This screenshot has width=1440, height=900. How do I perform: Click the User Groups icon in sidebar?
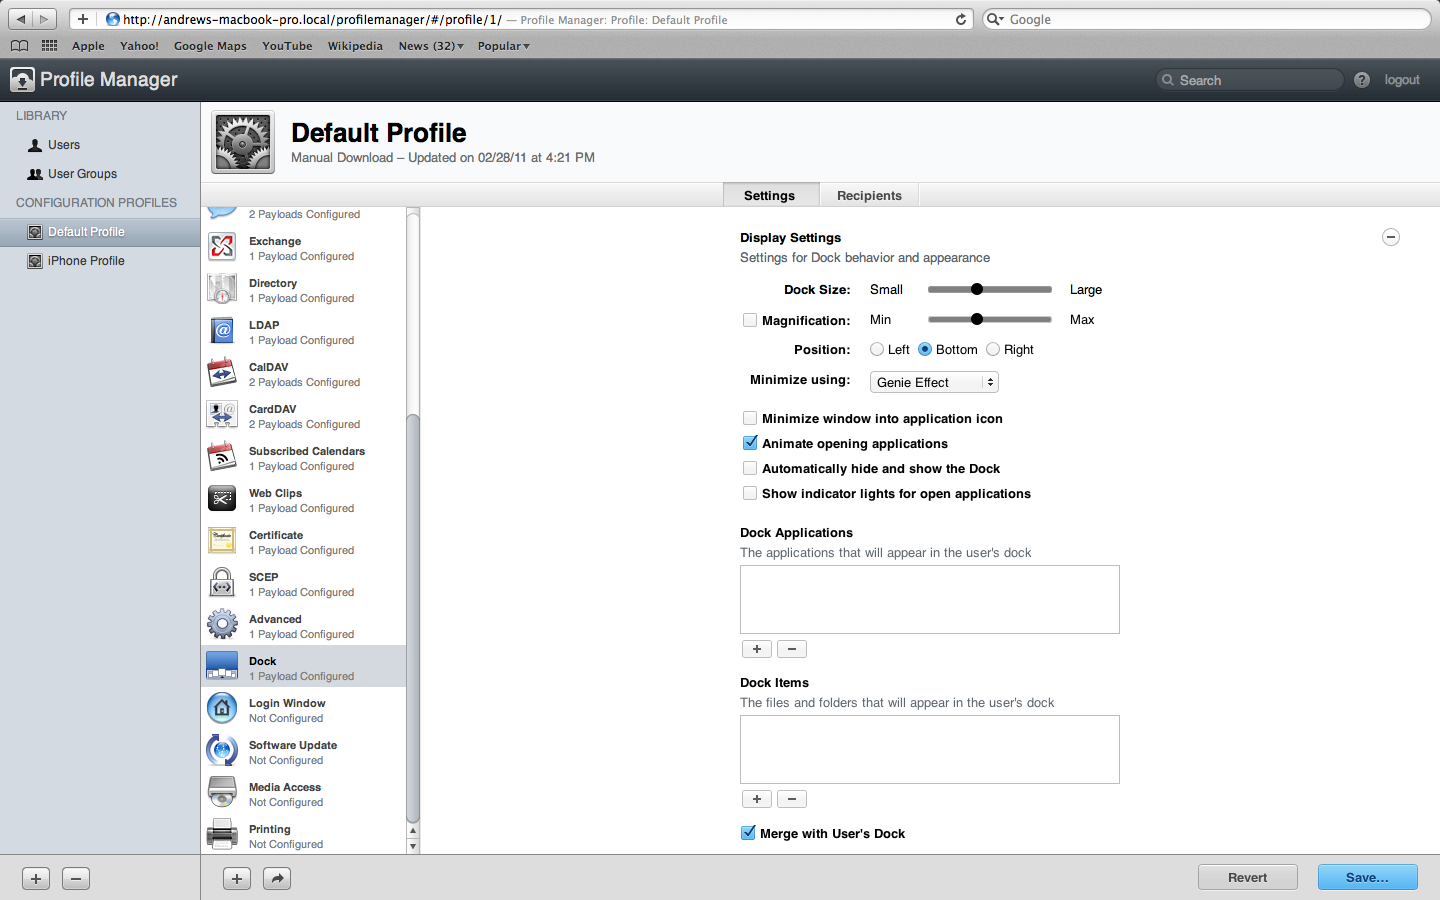tap(35, 174)
